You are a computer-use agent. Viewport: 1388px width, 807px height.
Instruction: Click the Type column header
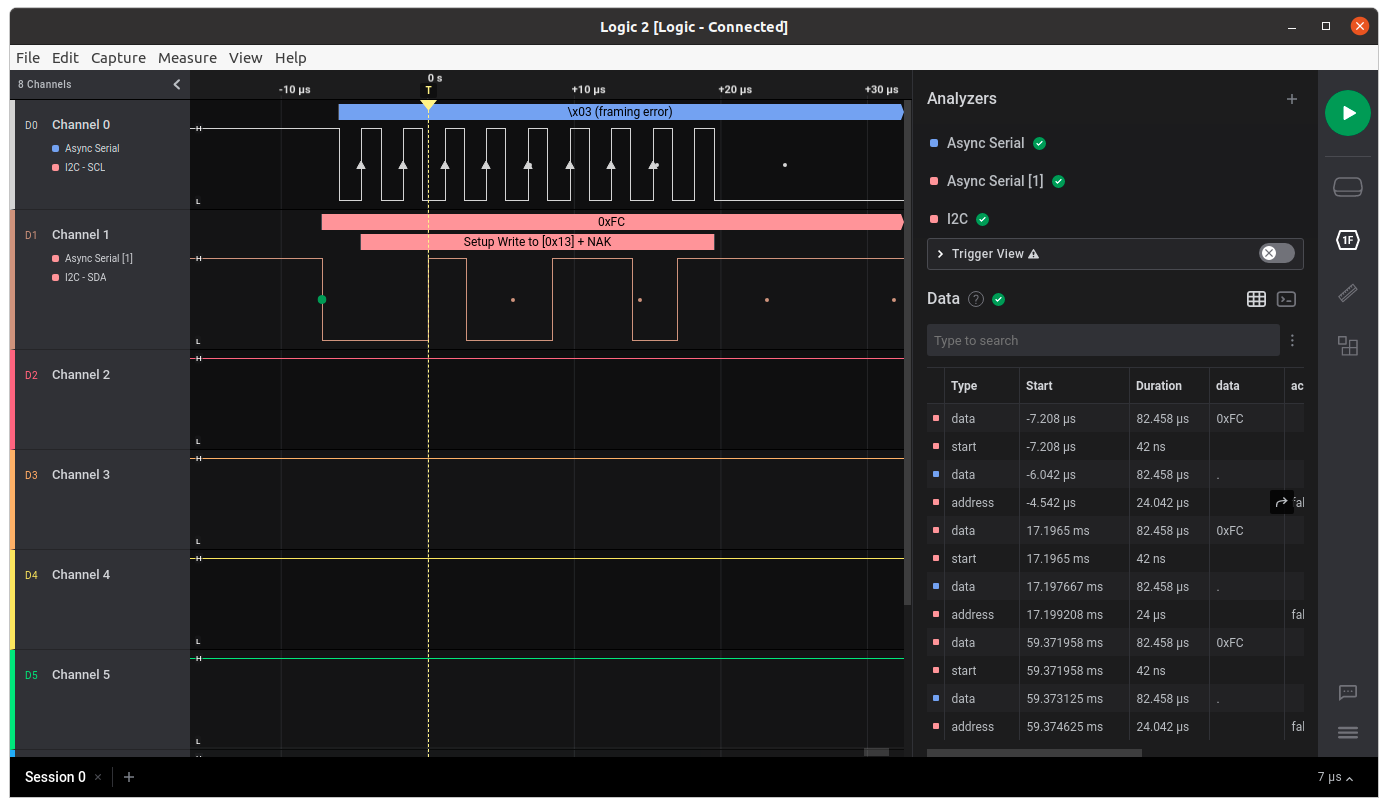pyautogui.click(x=964, y=386)
